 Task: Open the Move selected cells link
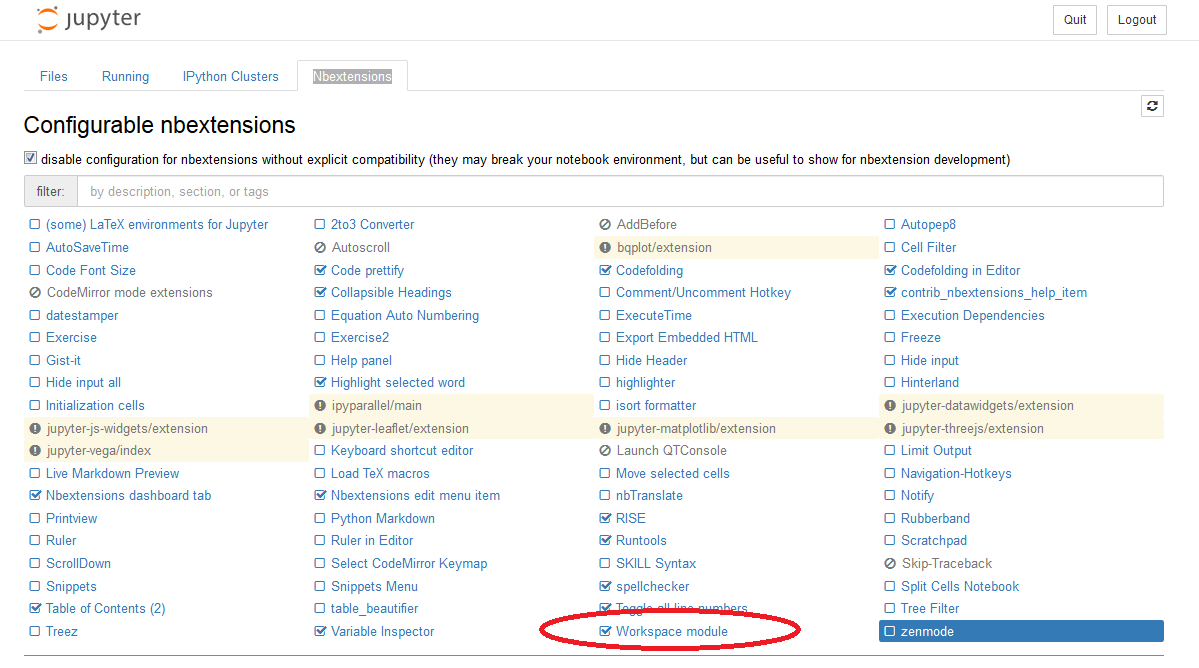pyautogui.click(x=673, y=474)
